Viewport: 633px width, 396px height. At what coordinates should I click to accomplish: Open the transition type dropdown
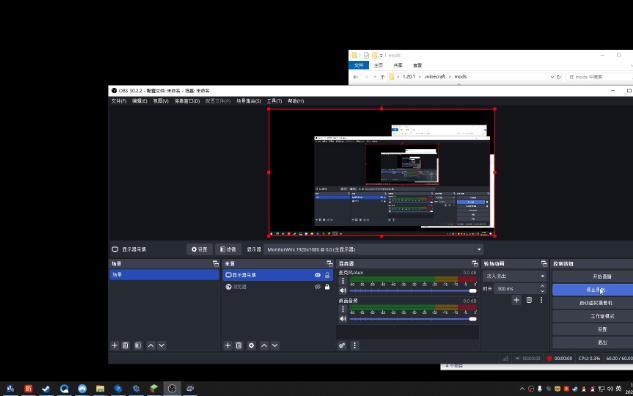coord(514,276)
